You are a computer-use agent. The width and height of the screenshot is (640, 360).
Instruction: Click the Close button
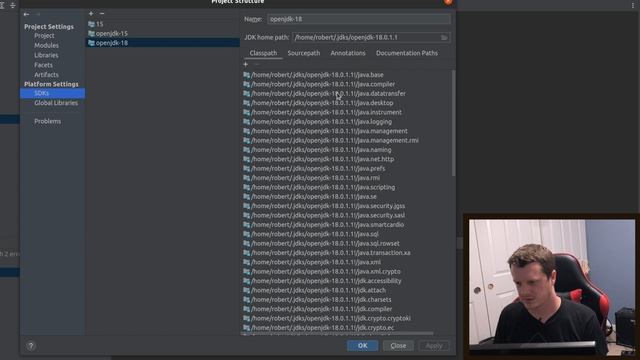tap(398, 346)
